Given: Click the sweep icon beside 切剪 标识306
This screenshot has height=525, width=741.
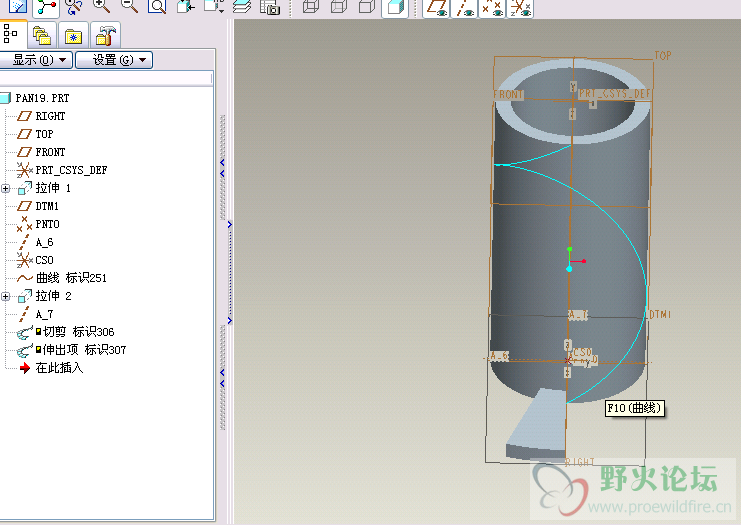Looking at the screenshot, I should coord(25,333).
